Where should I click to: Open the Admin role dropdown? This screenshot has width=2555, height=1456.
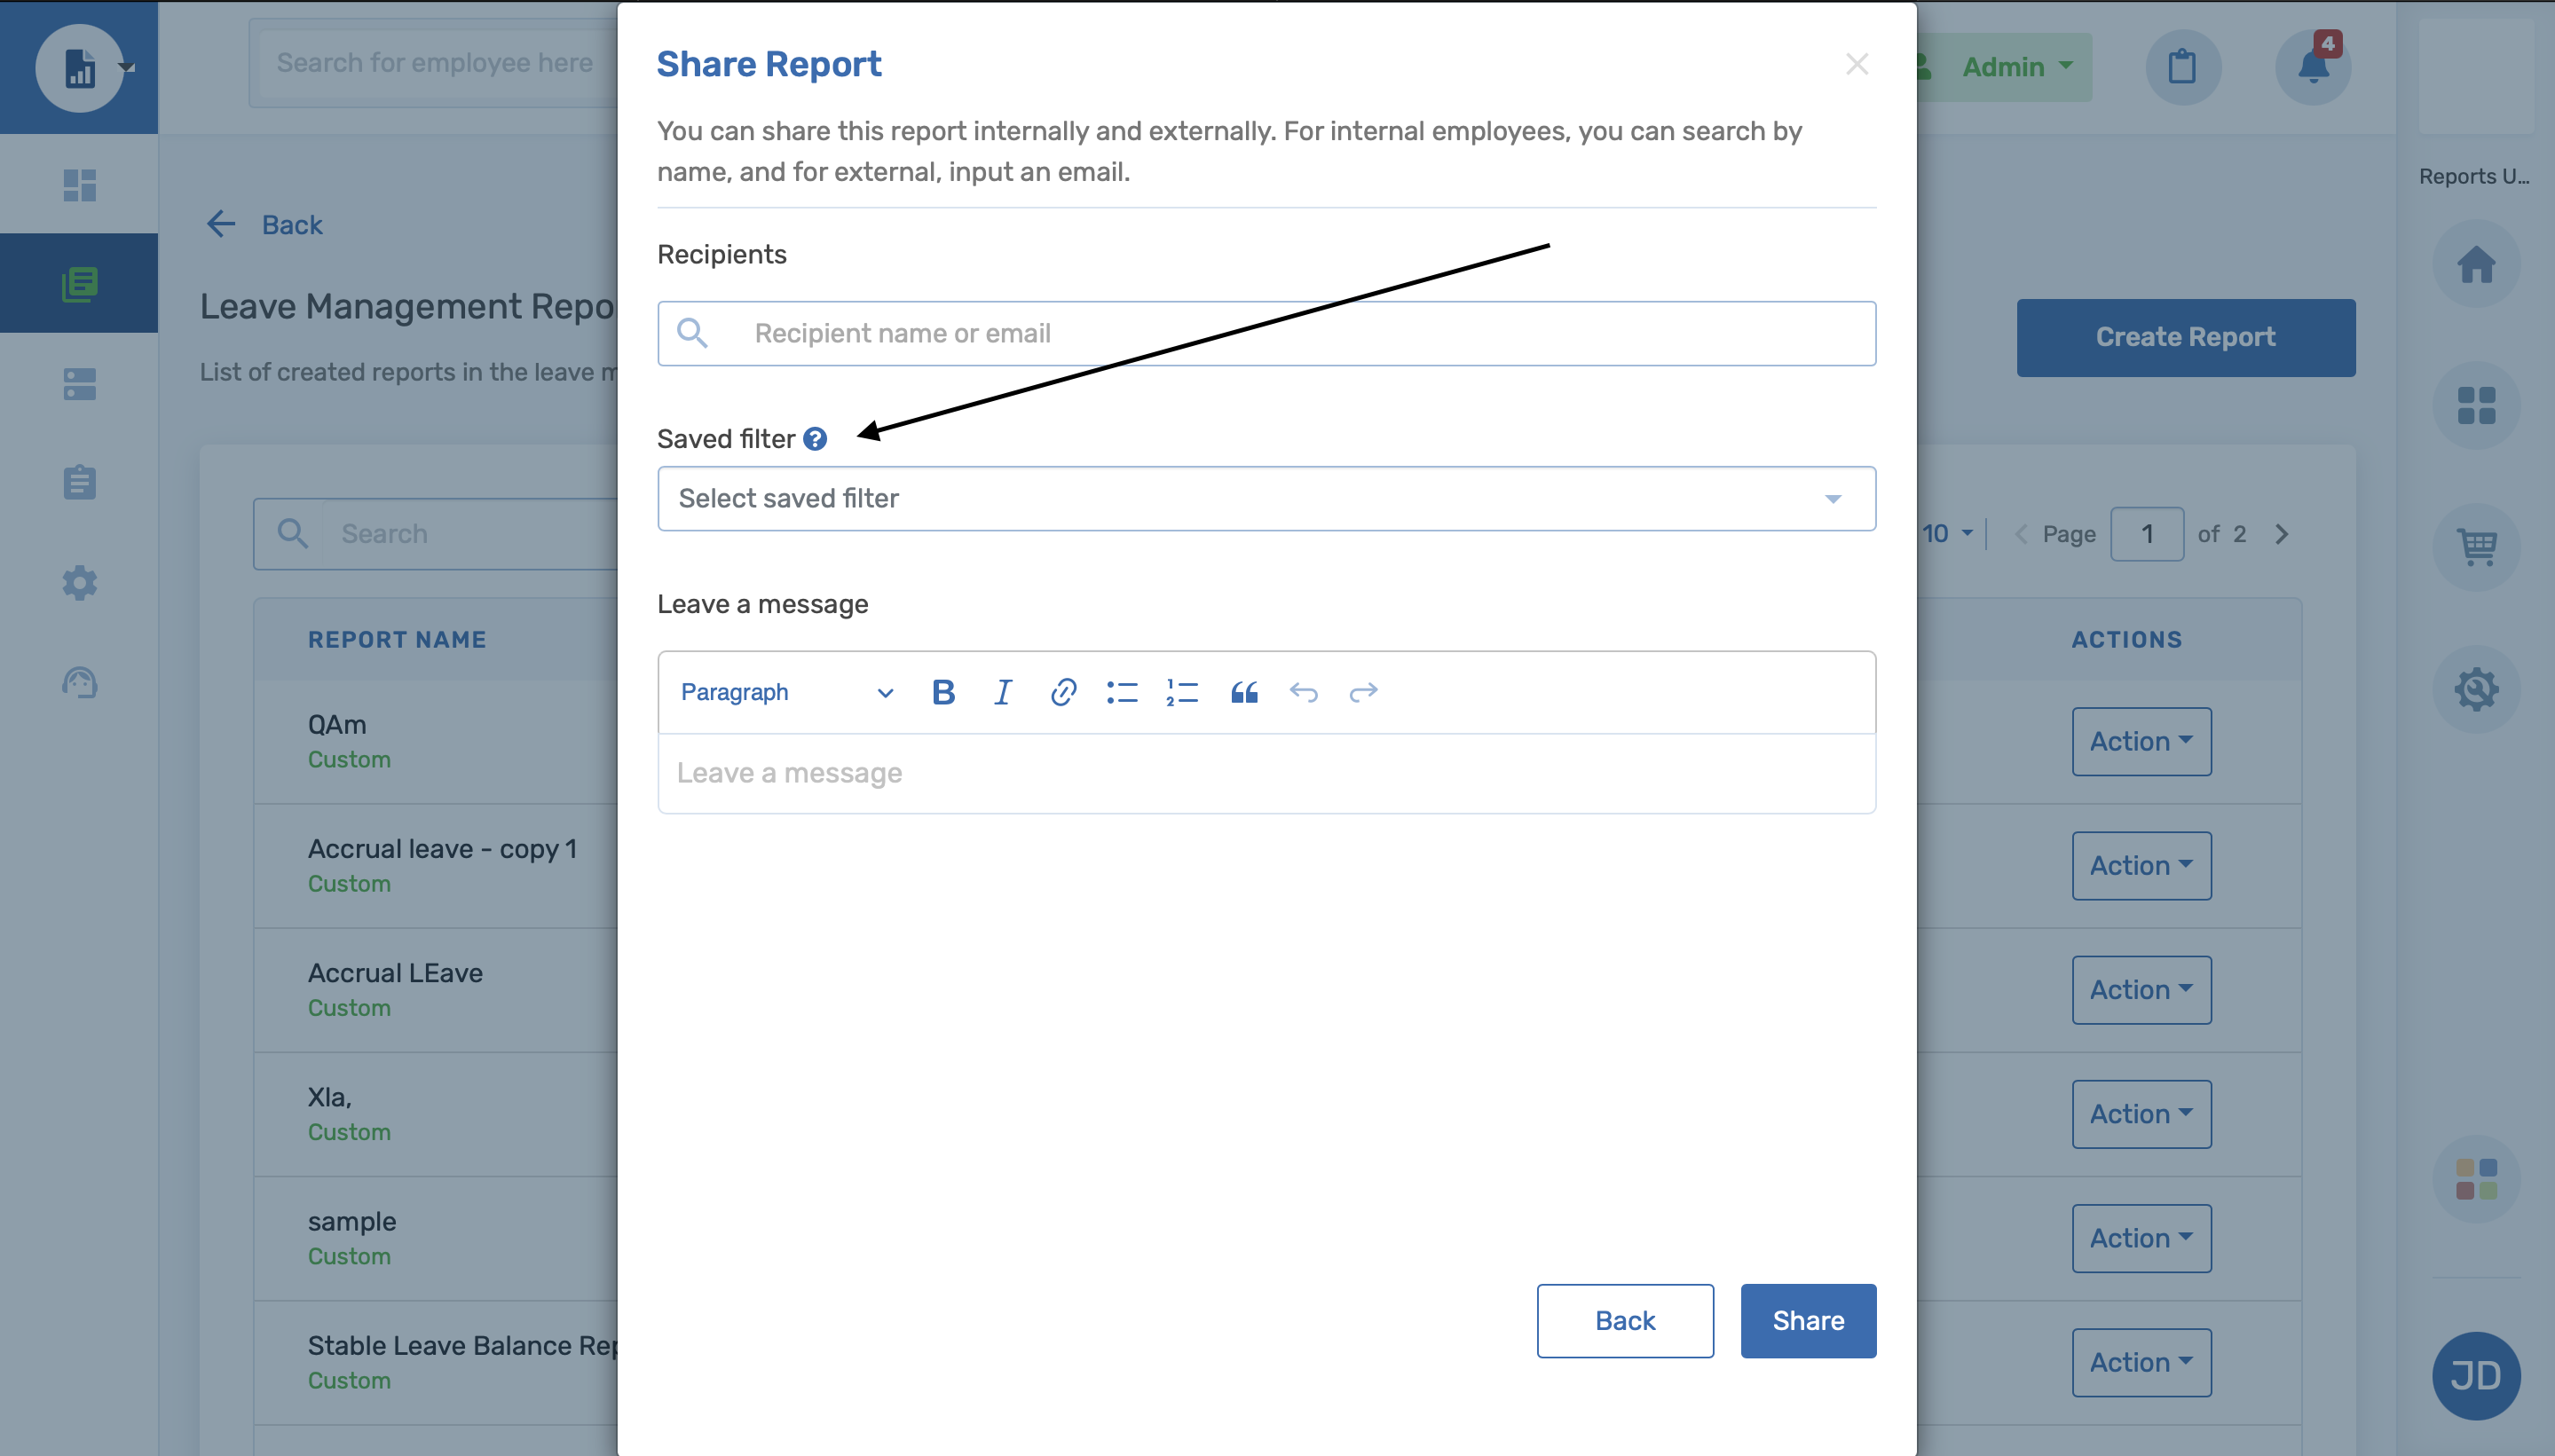point(2004,67)
